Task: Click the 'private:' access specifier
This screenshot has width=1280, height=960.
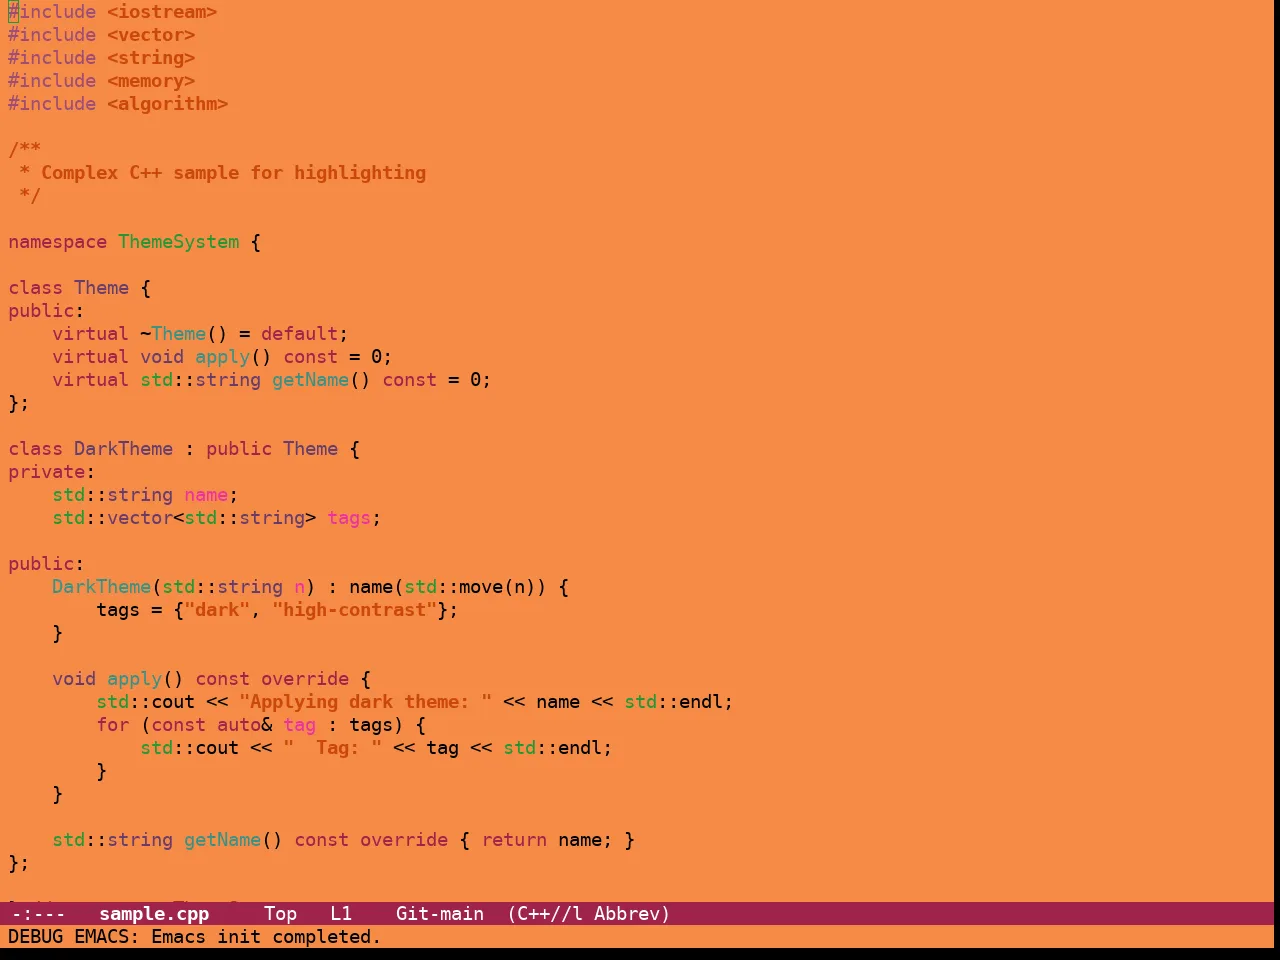Action: (52, 472)
